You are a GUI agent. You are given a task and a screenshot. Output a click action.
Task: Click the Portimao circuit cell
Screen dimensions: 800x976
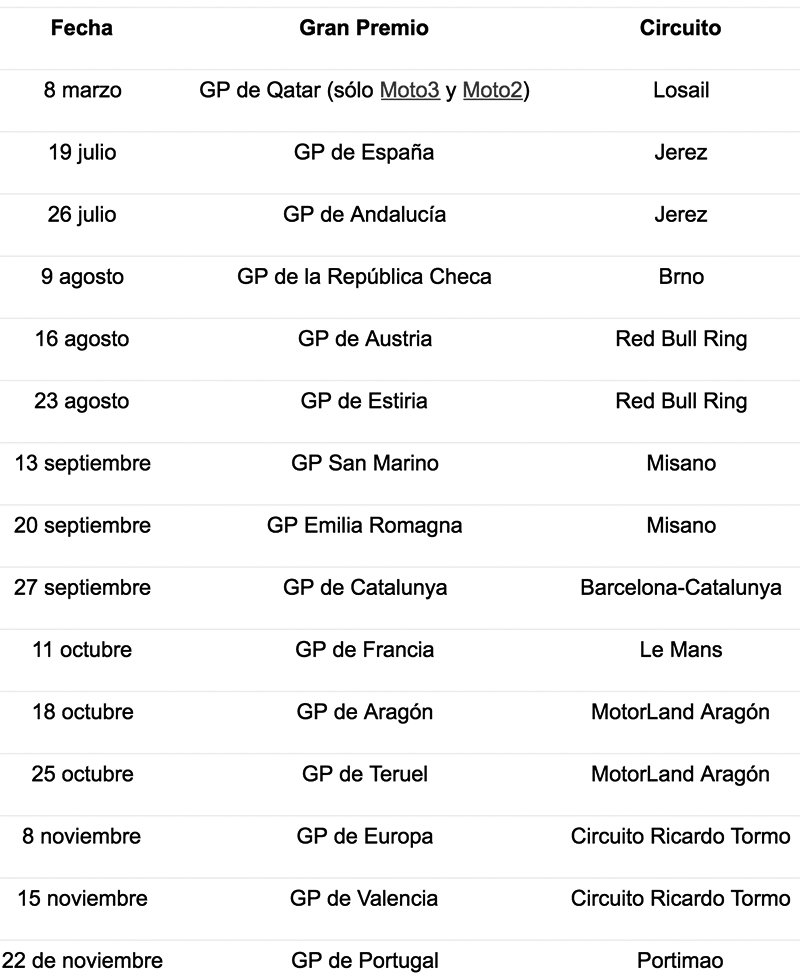pyautogui.click(x=680, y=961)
